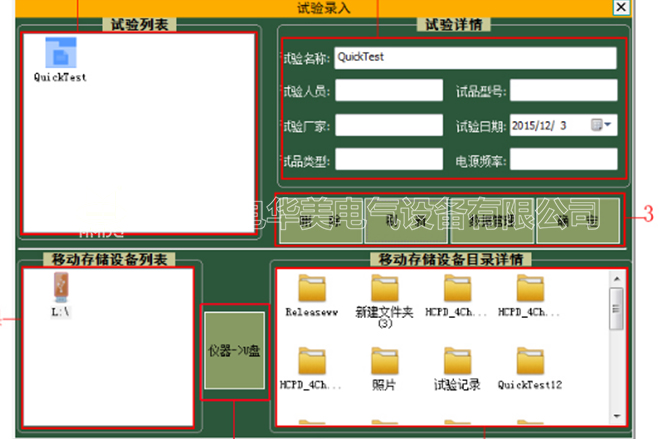Click the 试验人员 input field

click(389, 90)
